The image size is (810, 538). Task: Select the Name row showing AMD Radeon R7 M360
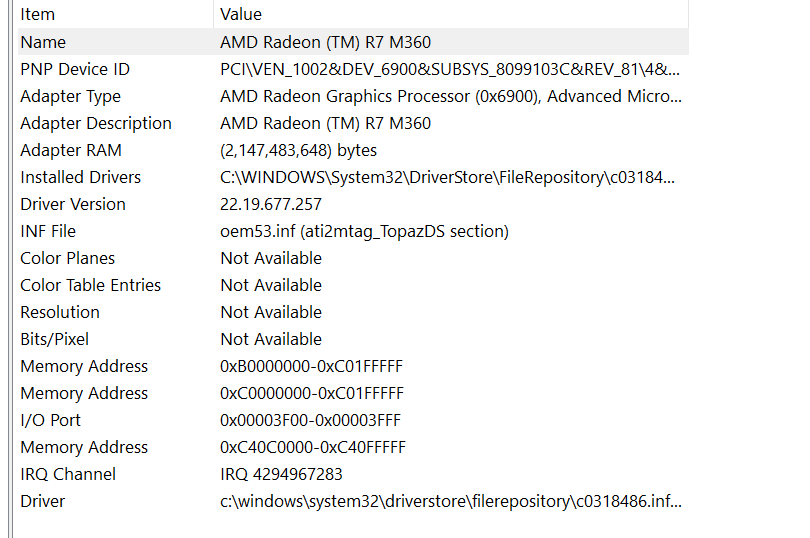(x=353, y=42)
